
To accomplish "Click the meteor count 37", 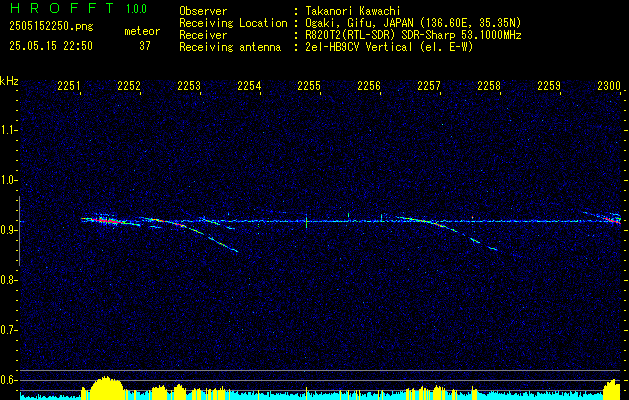I will click(145, 46).
